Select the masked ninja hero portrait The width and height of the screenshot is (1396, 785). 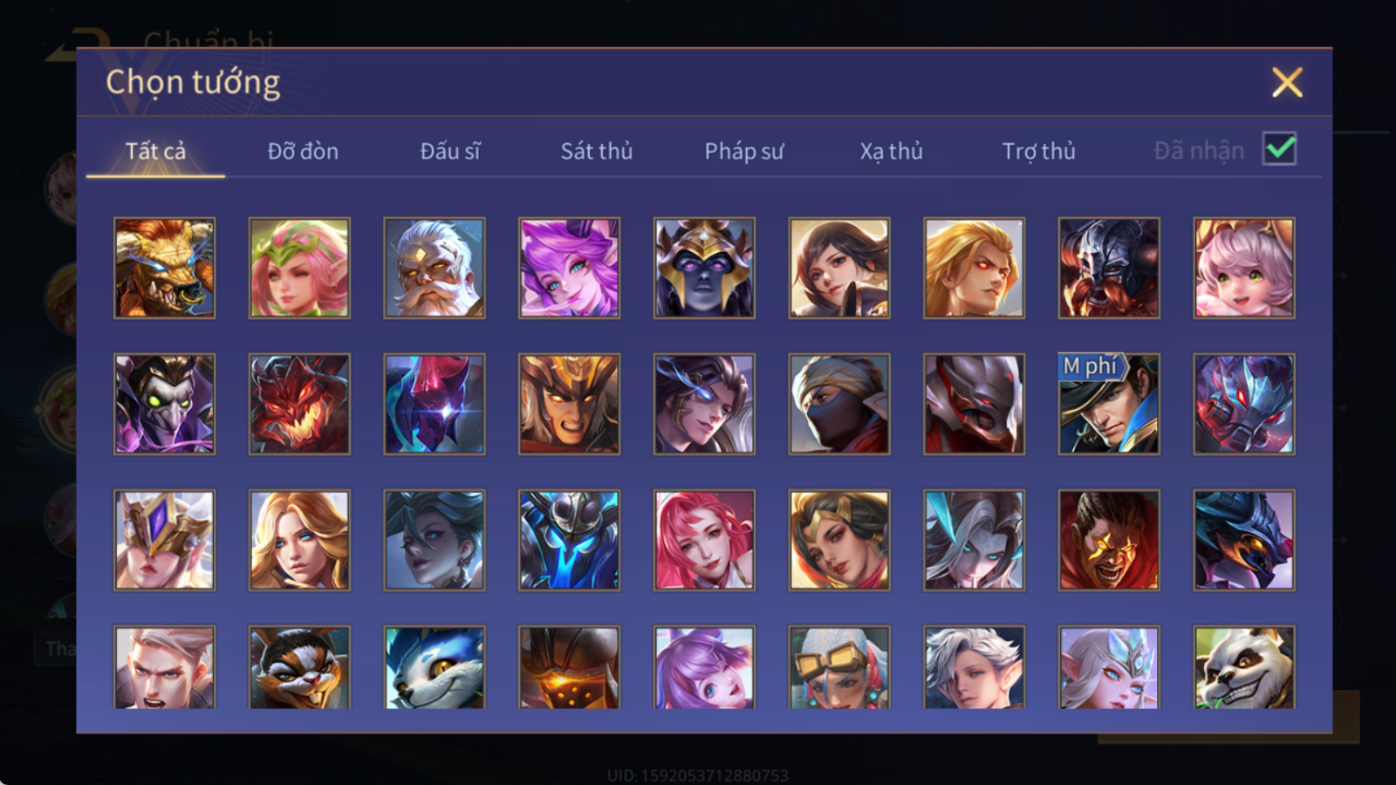point(839,404)
